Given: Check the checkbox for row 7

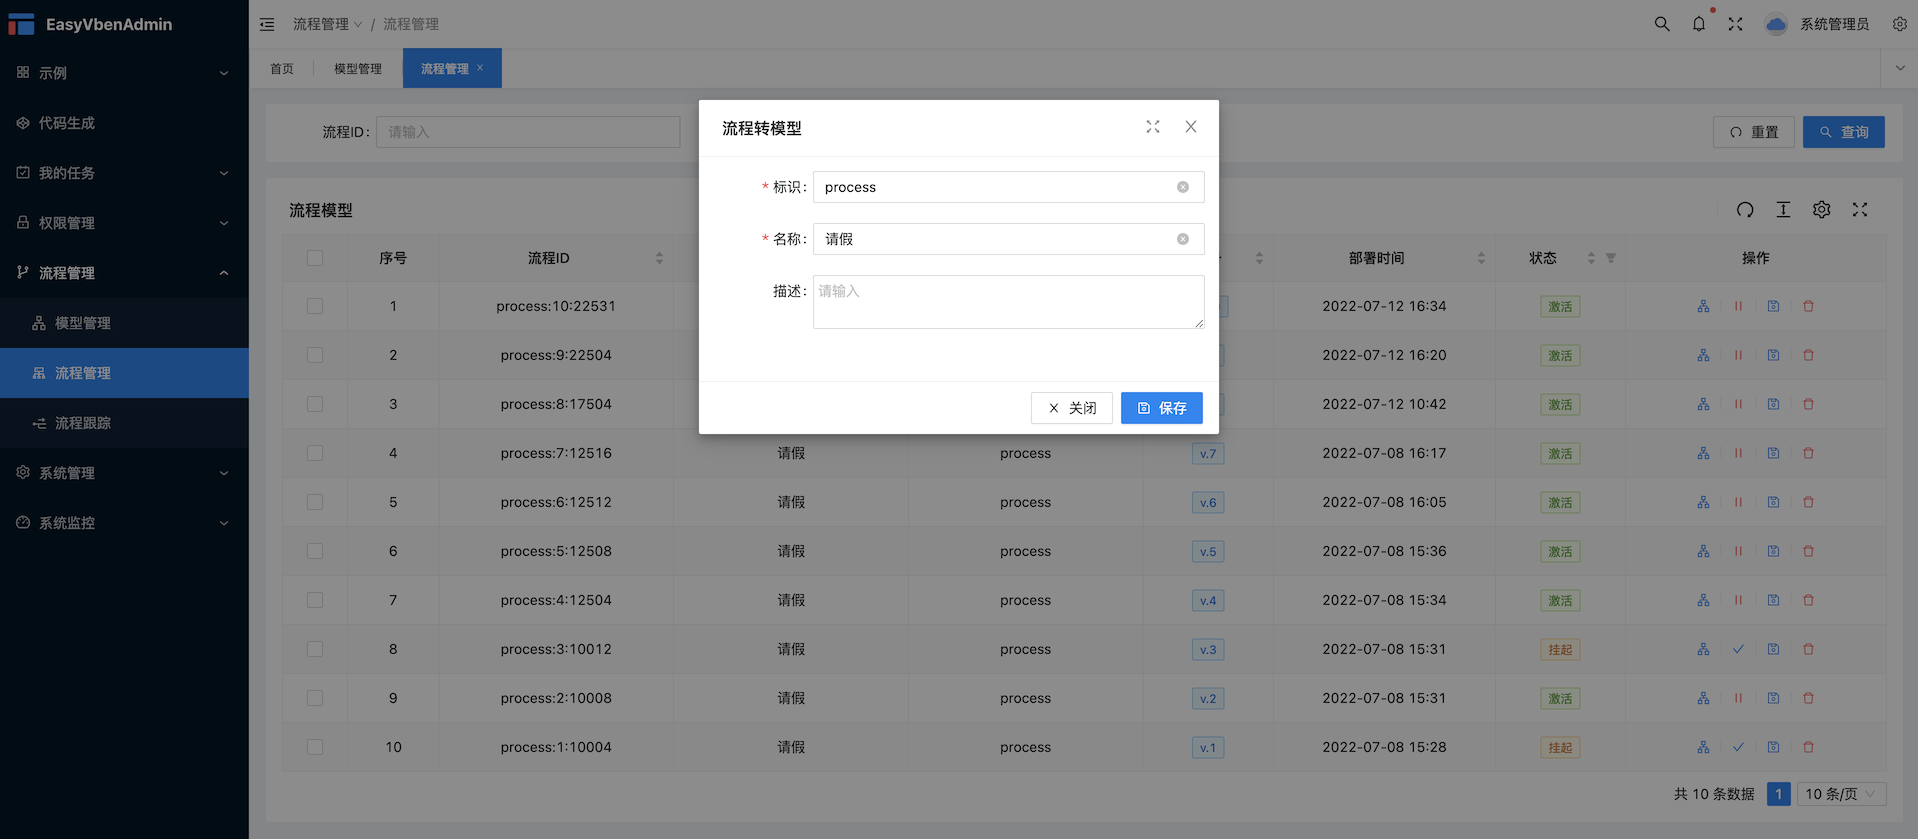Looking at the screenshot, I should [x=315, y=600].
